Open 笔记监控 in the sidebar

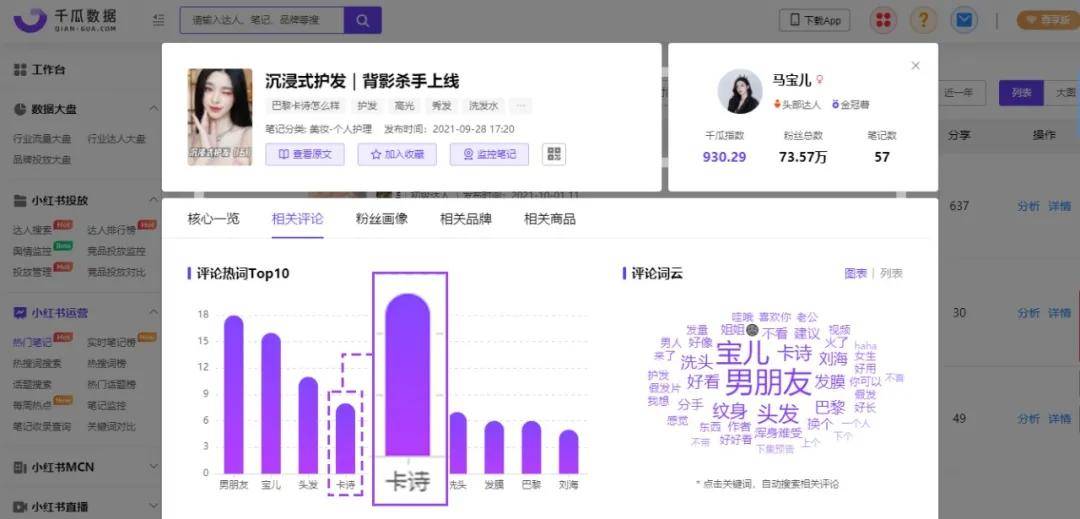(x=107, y=405)
